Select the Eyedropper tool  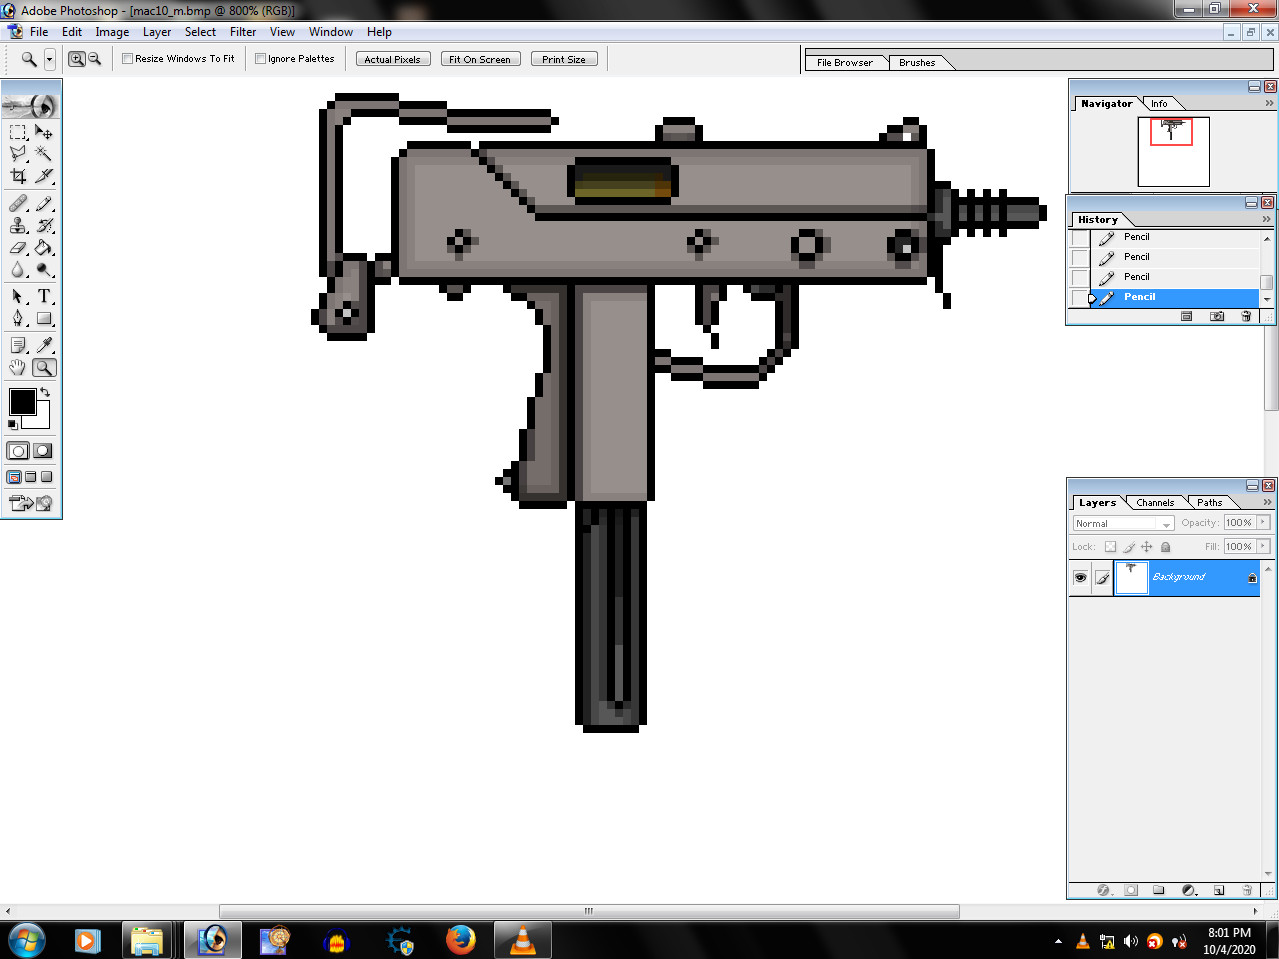point(44,346)
